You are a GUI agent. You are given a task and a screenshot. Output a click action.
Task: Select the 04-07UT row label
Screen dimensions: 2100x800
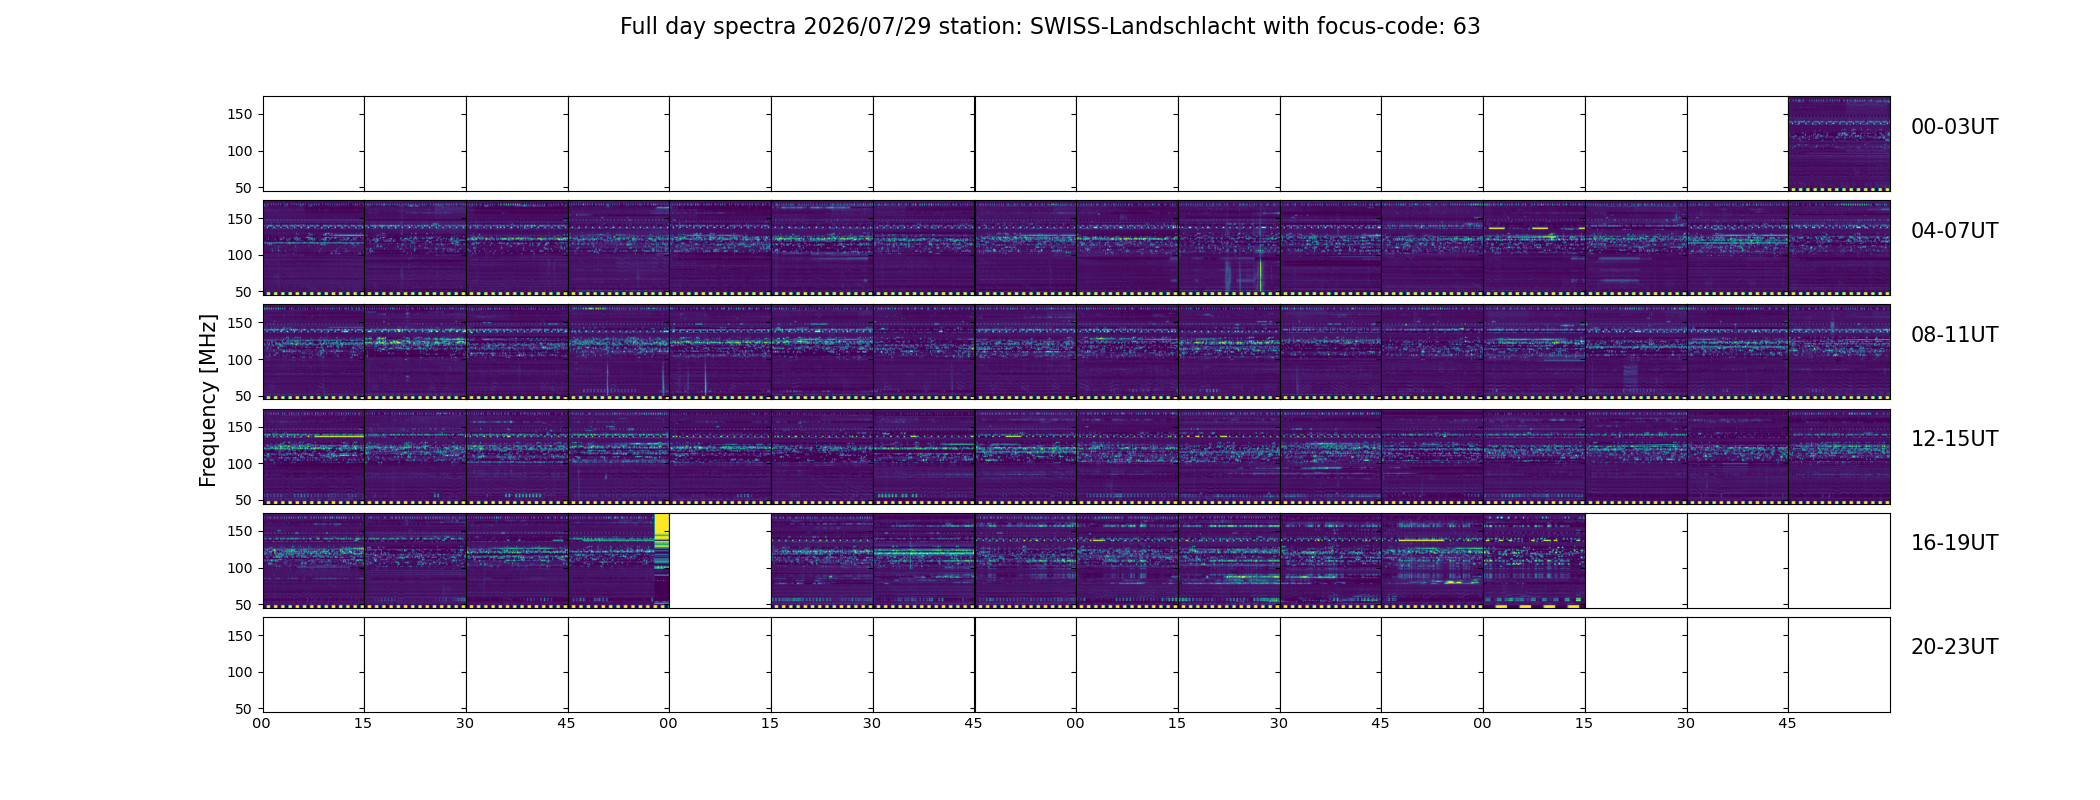(1954, 231)
